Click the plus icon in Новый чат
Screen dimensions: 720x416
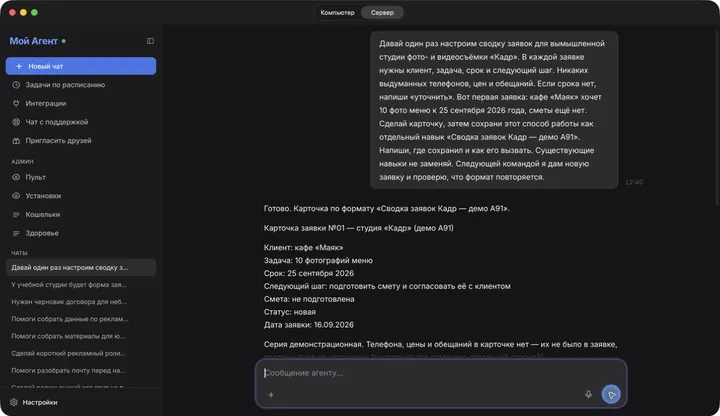point(19,66)
